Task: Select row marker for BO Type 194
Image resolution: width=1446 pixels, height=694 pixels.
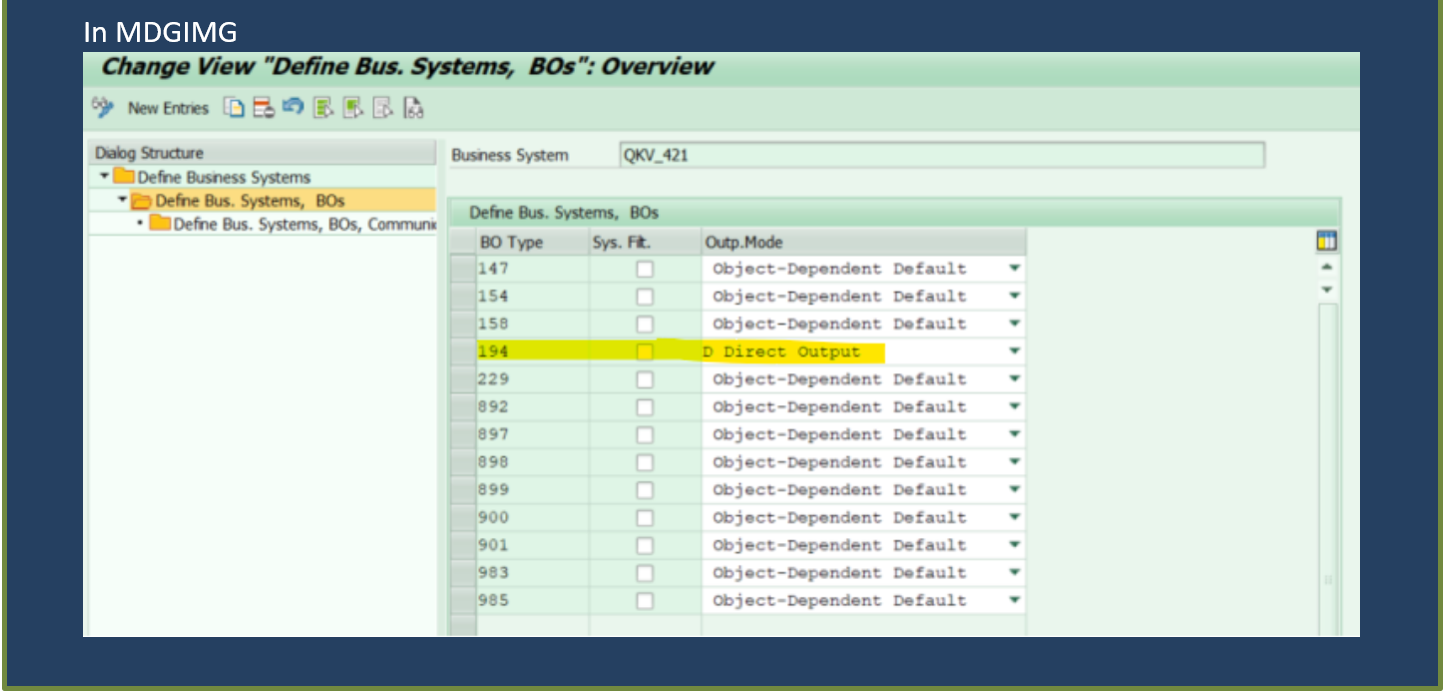Action: coord(463,352)
